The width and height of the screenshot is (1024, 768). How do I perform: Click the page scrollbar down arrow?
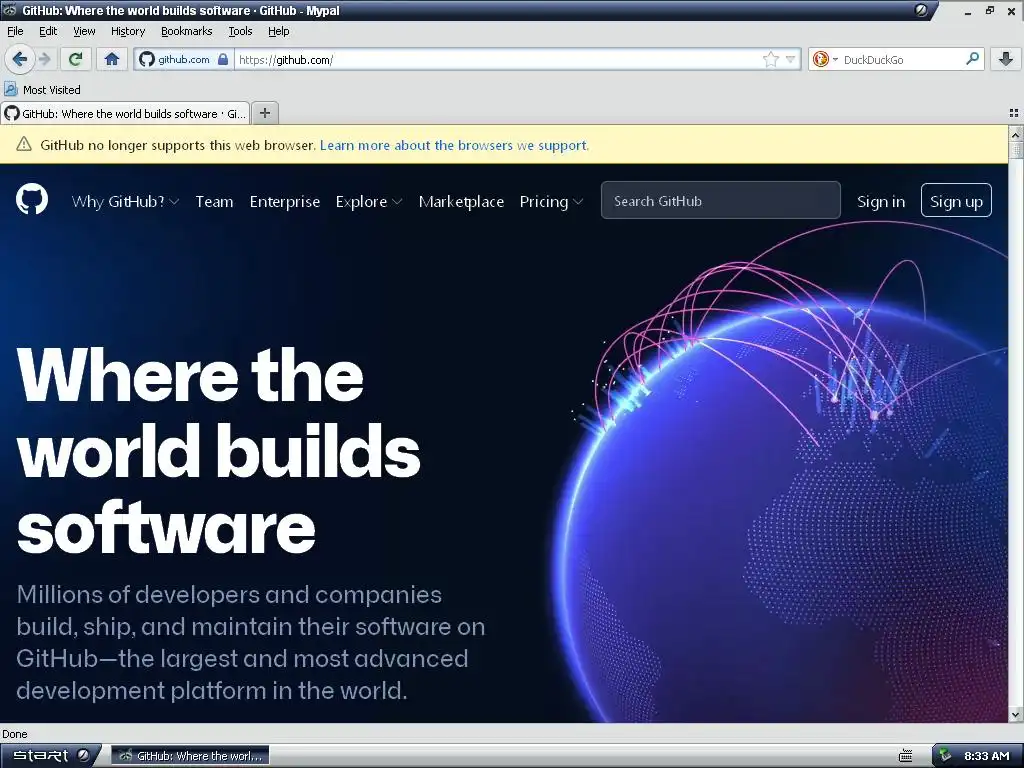(1016, 714)
